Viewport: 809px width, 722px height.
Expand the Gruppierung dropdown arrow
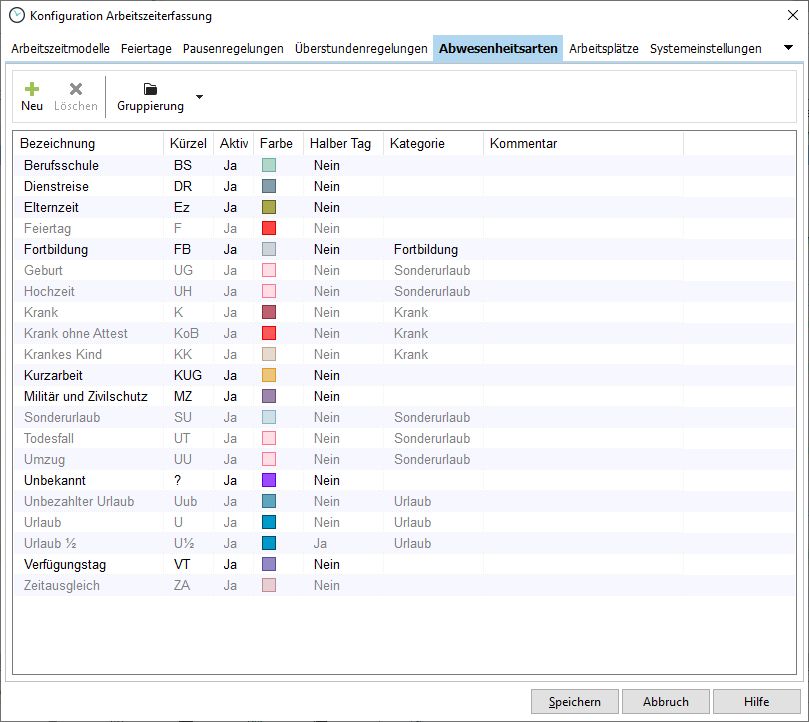199,97
